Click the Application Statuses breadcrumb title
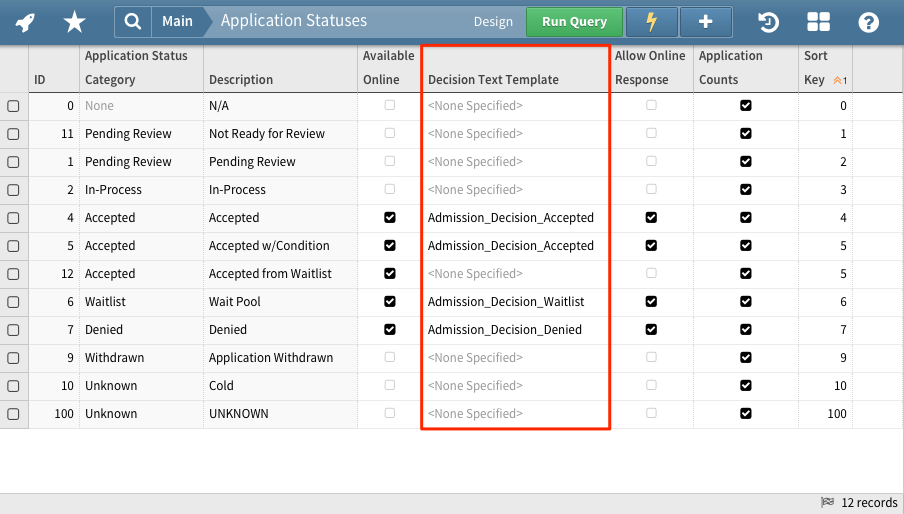 (x=293, y=21)
